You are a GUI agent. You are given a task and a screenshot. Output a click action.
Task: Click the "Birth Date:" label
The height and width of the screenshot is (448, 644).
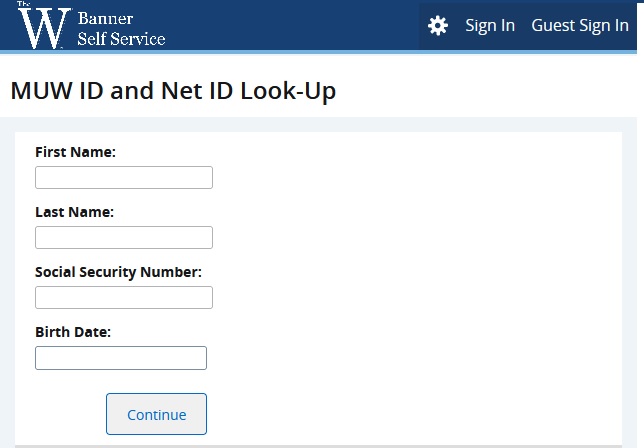(73, 332)
